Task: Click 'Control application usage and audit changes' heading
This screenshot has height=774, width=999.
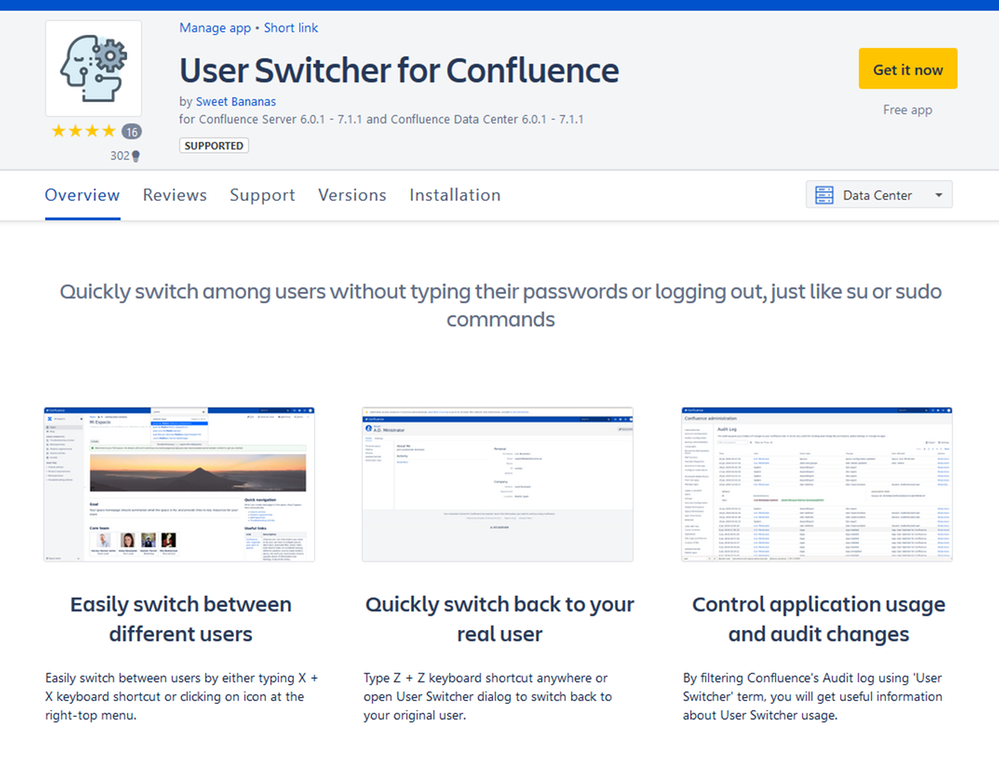Action: tap(819, 619)
